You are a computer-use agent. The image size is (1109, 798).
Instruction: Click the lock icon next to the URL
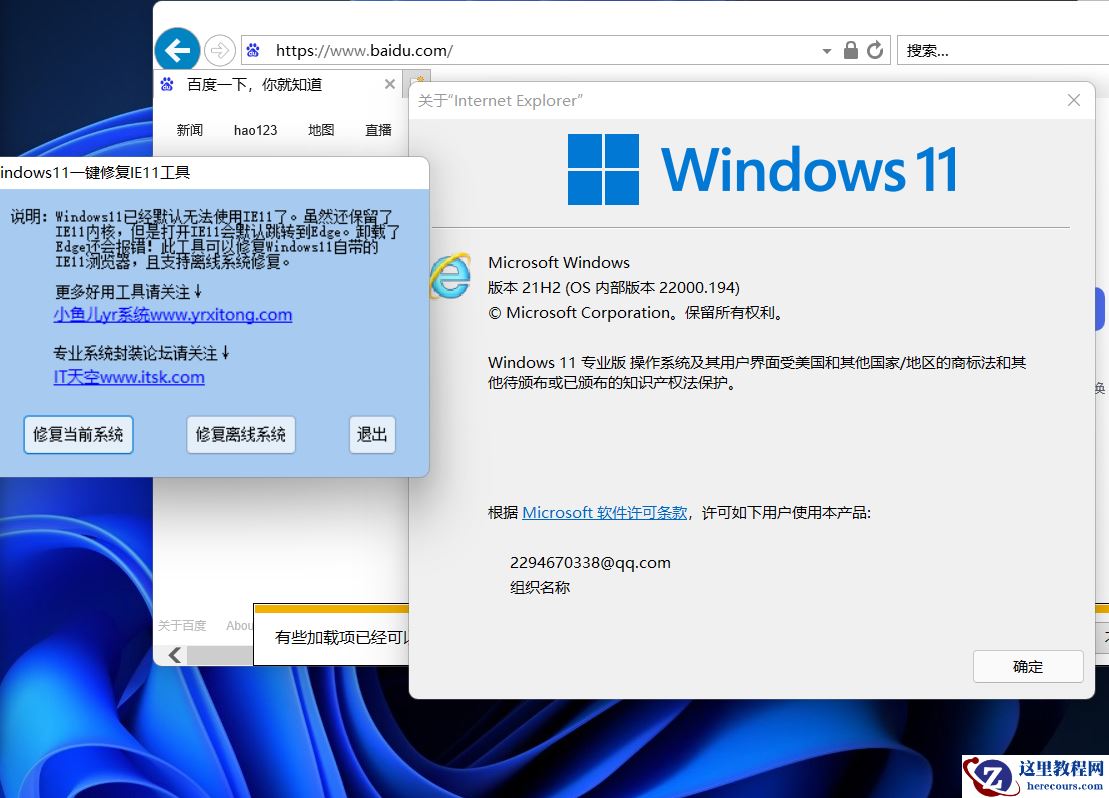pyautogui.click(x=849, y=50)
